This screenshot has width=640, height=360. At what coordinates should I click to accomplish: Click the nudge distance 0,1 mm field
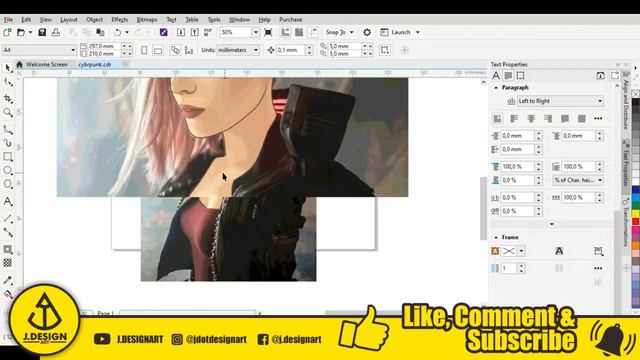(x=291, y=50)
